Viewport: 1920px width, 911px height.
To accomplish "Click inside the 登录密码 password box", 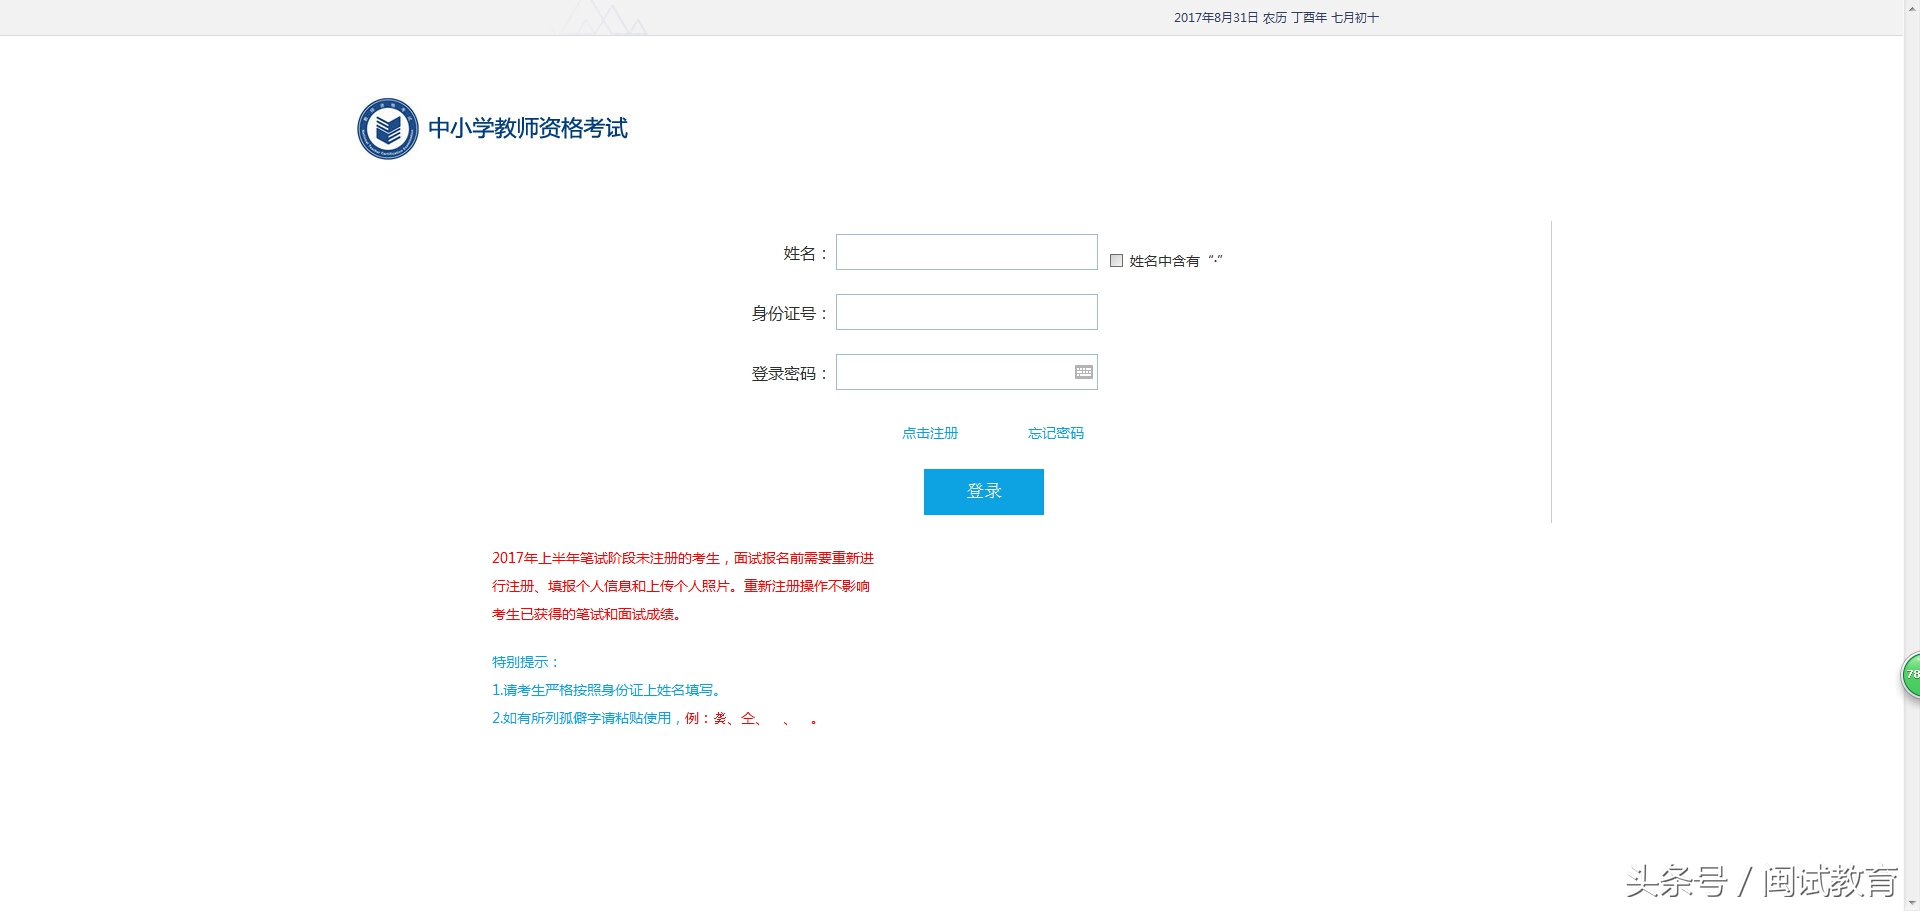I will coord(955,371).
